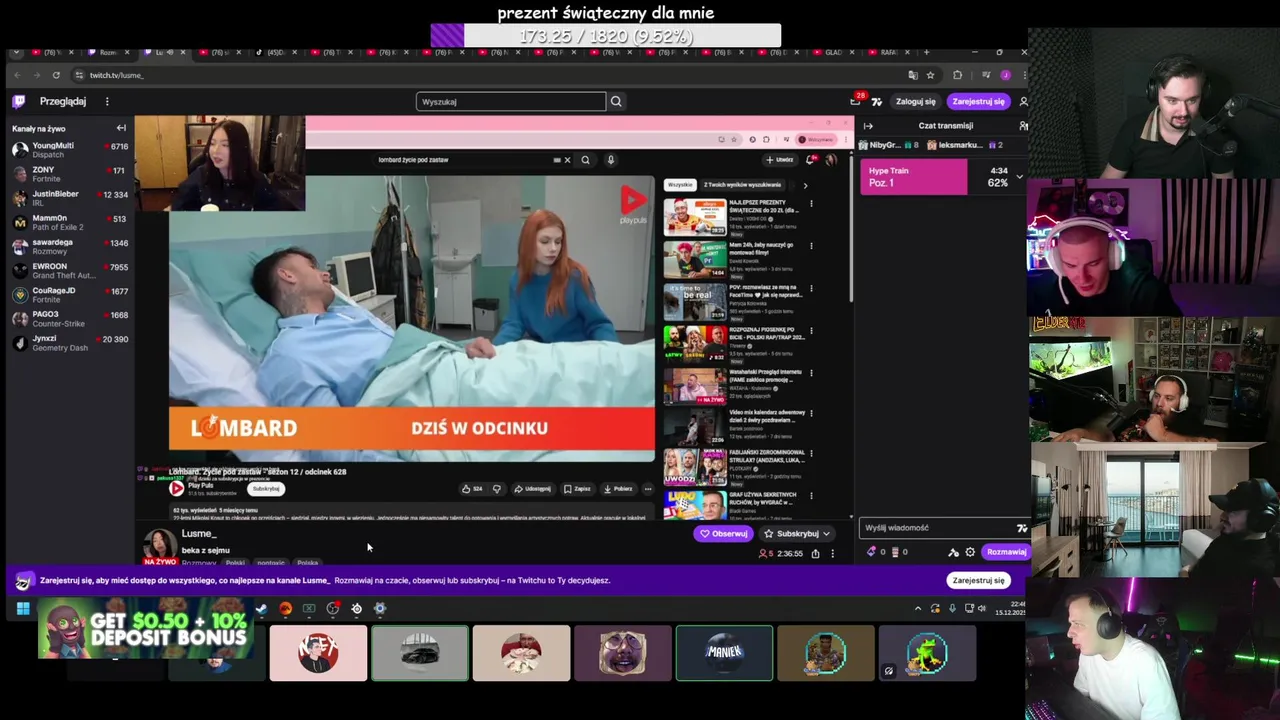Image resolution: width=1280 pixels, height=720 pixels.
Task: Click the Polski stream tag
Action: point(235,563)
